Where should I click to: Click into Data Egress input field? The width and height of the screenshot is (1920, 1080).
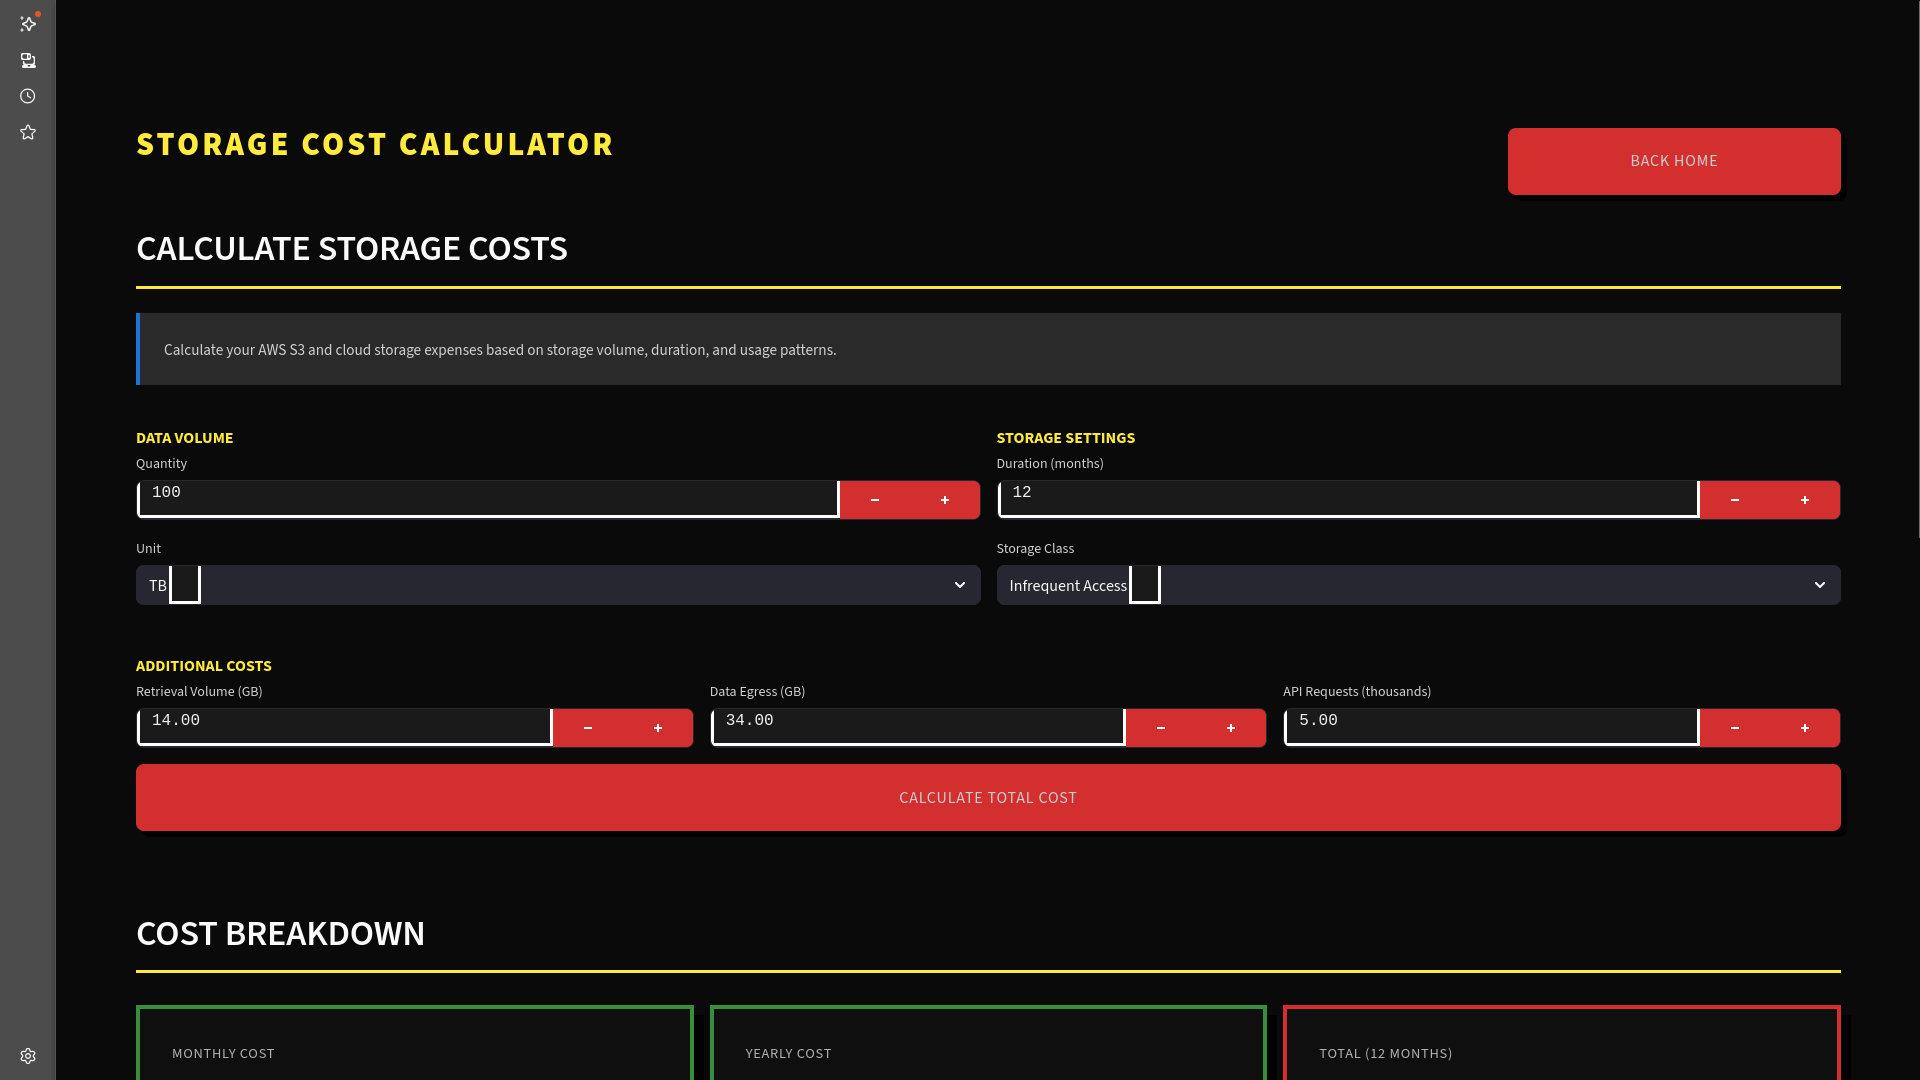(x=917, y=726)
